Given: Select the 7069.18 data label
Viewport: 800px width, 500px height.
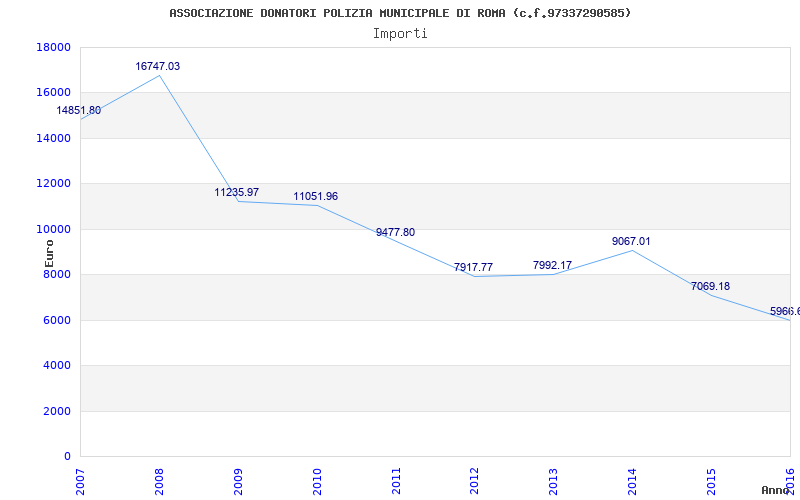Looking at the screenshot, I should (710, 286).
